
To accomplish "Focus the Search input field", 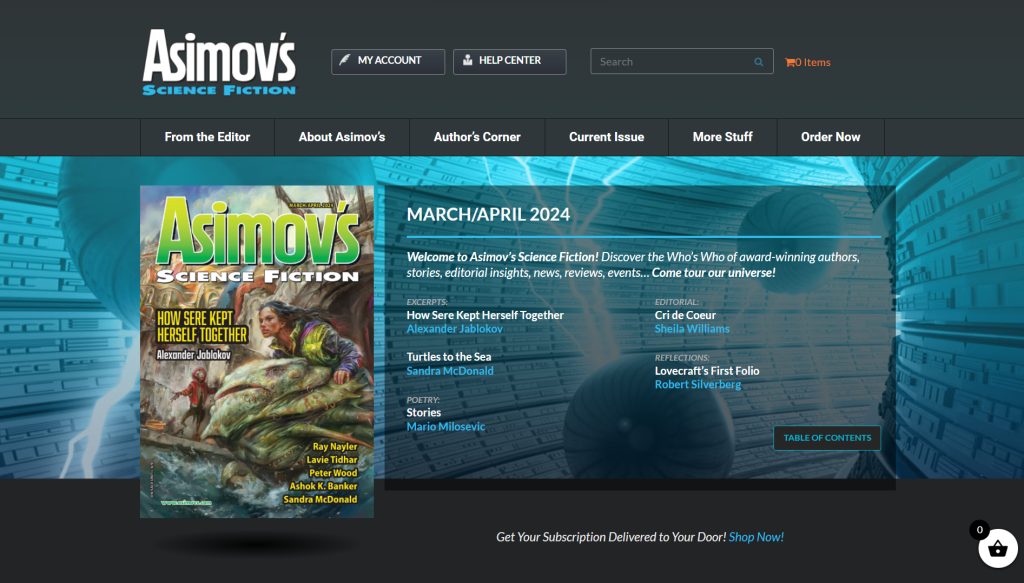I will [682, 61].
